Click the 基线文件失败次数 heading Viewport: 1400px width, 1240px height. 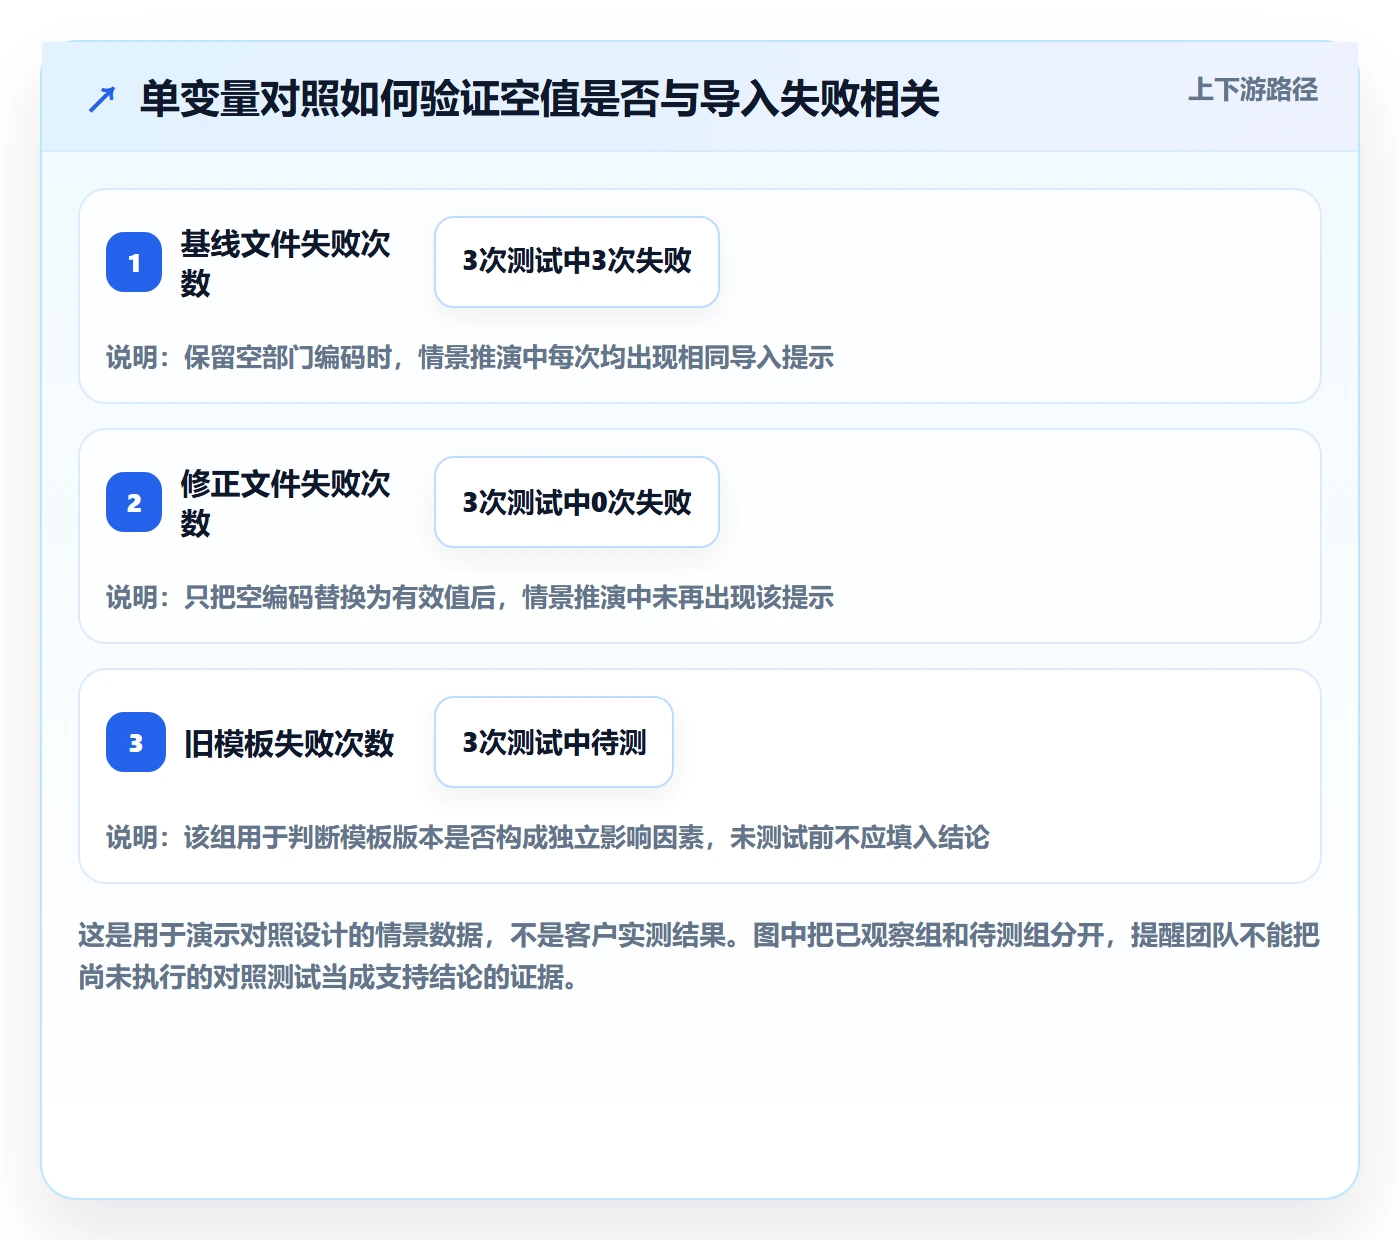285,263
